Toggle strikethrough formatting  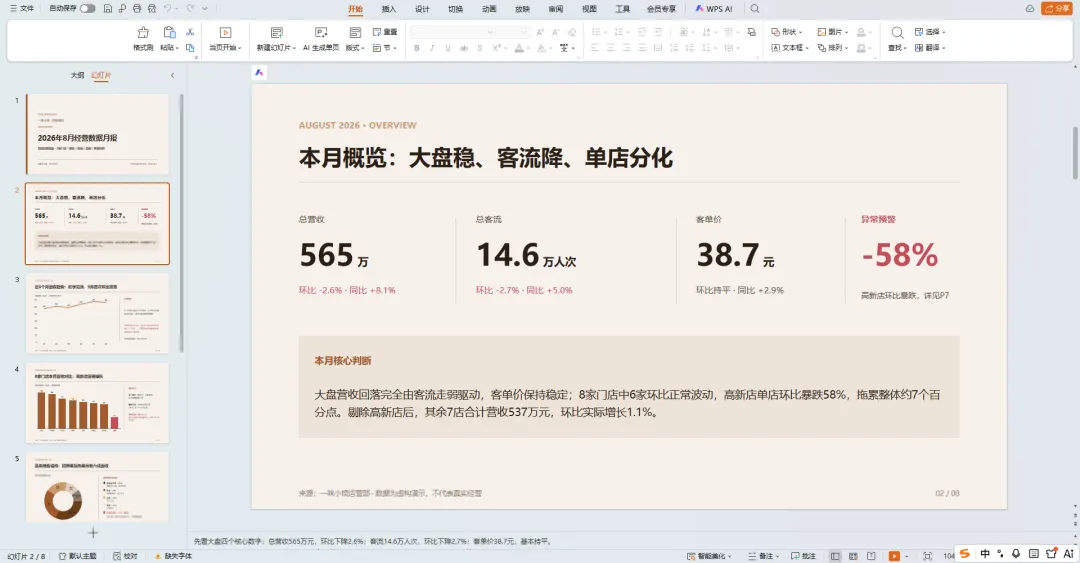[464, 48]
